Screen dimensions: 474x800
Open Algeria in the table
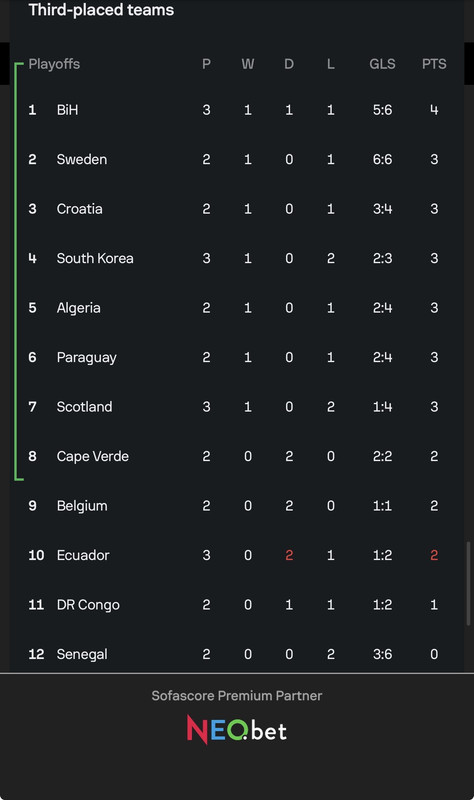pos(237,308)
